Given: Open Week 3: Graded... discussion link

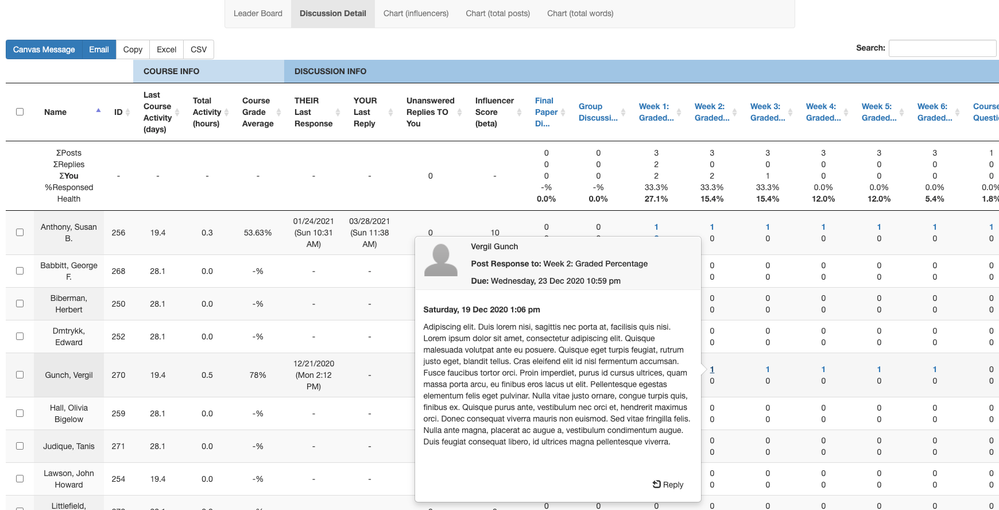Looking at the screenshot, I should coord(767,112).
